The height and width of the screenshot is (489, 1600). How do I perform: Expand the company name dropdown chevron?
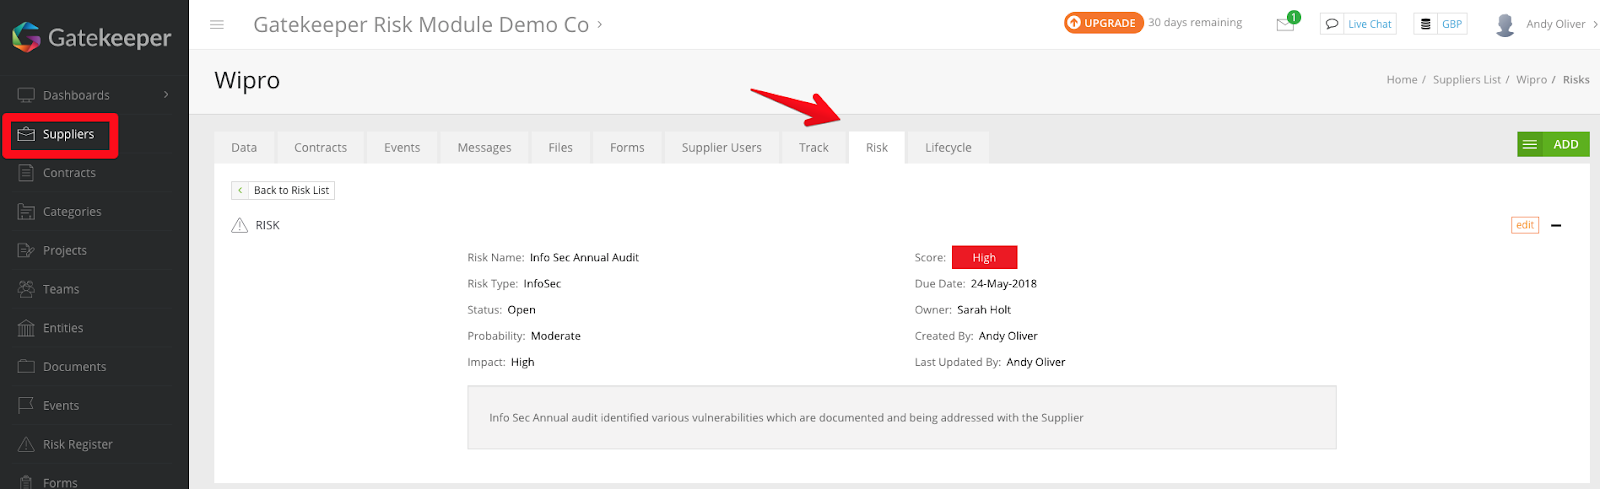[x=600, y=24]
